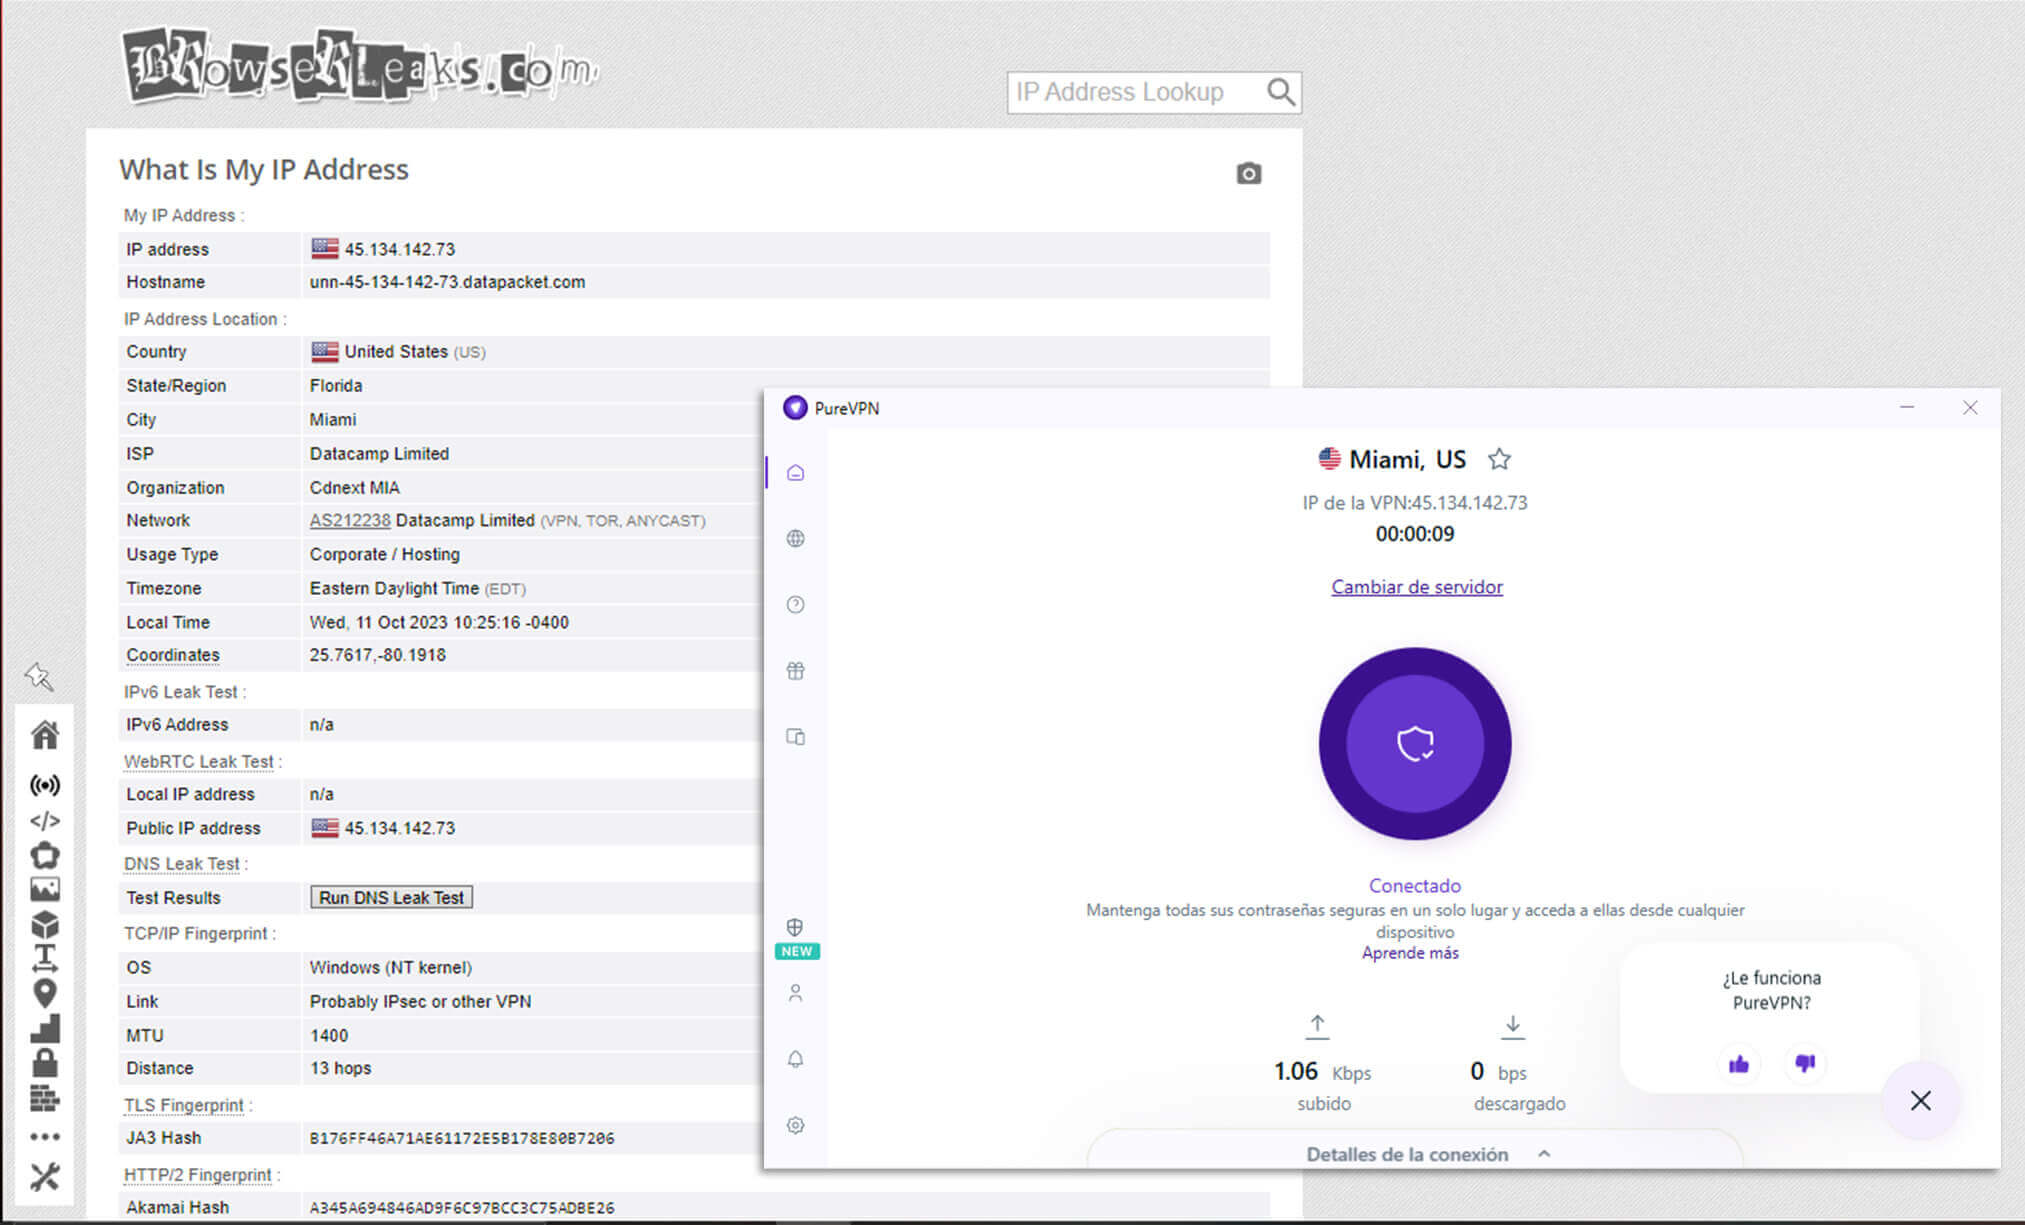Dismiss the feedback popup with the X circle
This screenshot has height=1225, width=2025.
[1920, 1101]
